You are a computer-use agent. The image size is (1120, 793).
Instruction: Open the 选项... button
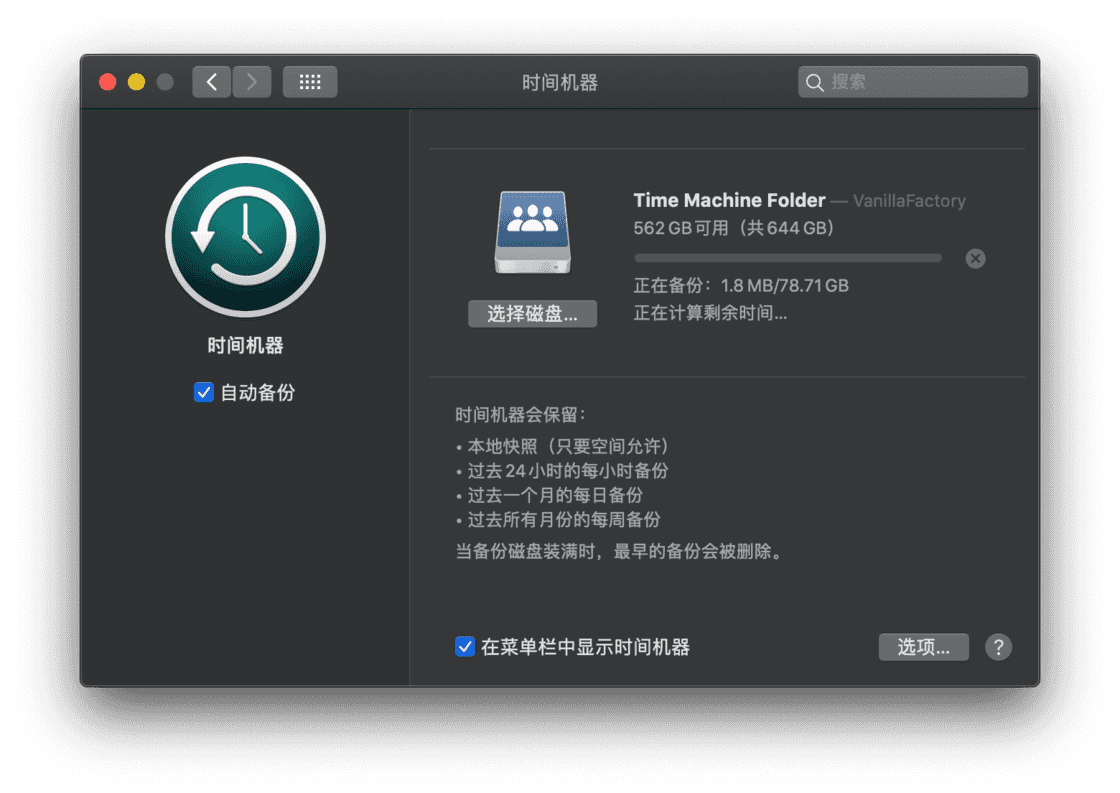coord(924,647)
